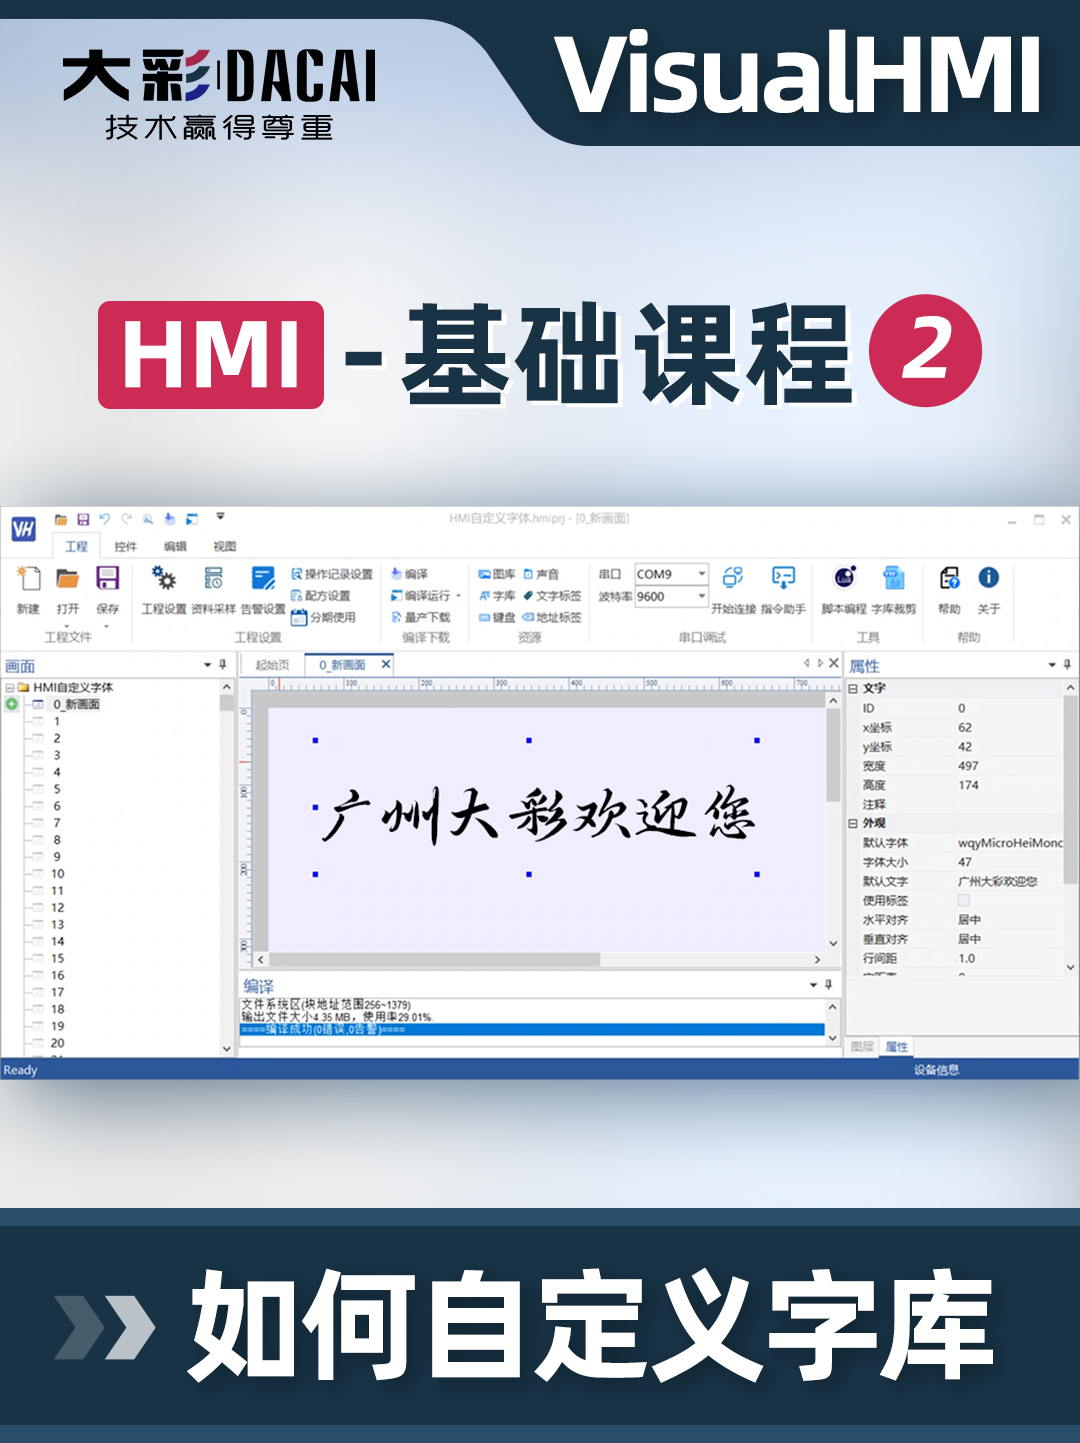The height and width of the screenshot is (1443, 1080).
Task: Open the 键盘 keyboard resource
Action: coord(497,617)
